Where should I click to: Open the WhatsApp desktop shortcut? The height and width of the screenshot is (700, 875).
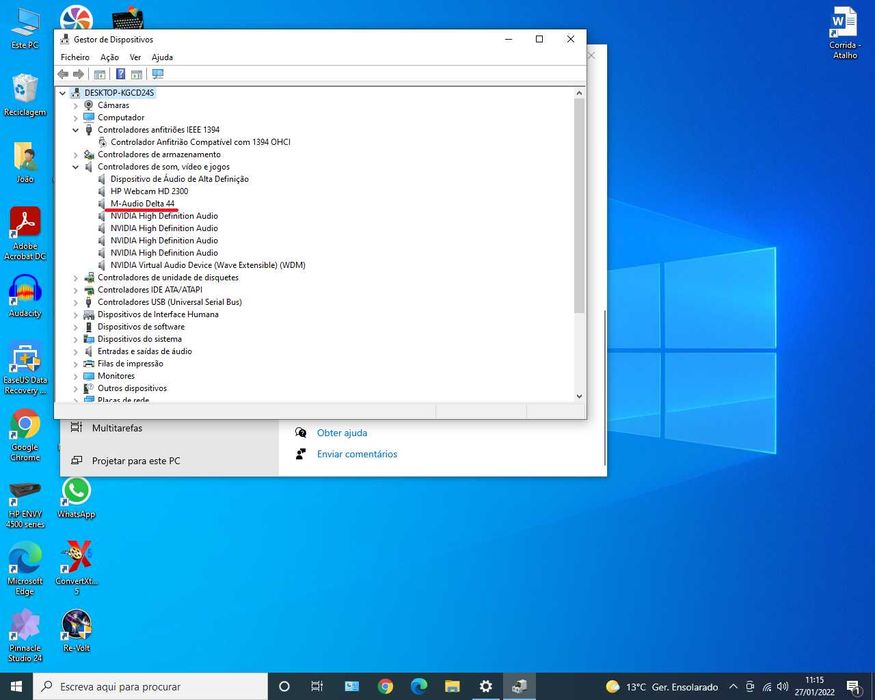[76, 498]
